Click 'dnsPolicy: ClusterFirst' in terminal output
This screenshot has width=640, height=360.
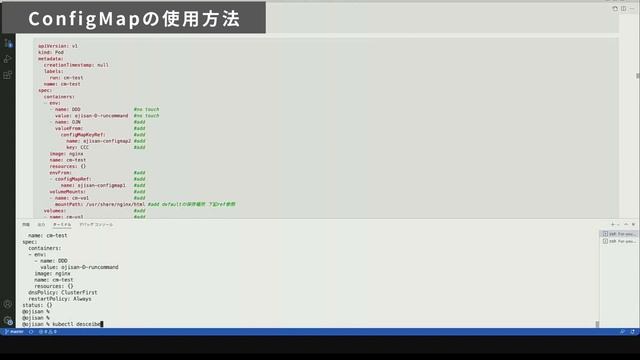coord(63,292)
